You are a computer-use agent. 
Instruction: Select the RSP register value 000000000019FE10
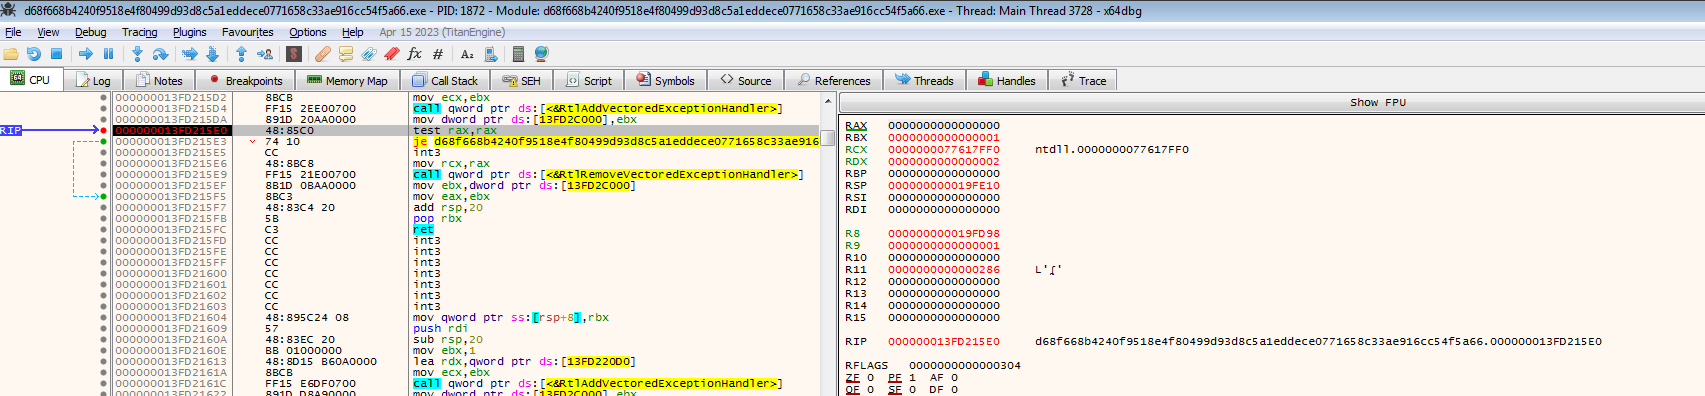[x=943, y=185]
